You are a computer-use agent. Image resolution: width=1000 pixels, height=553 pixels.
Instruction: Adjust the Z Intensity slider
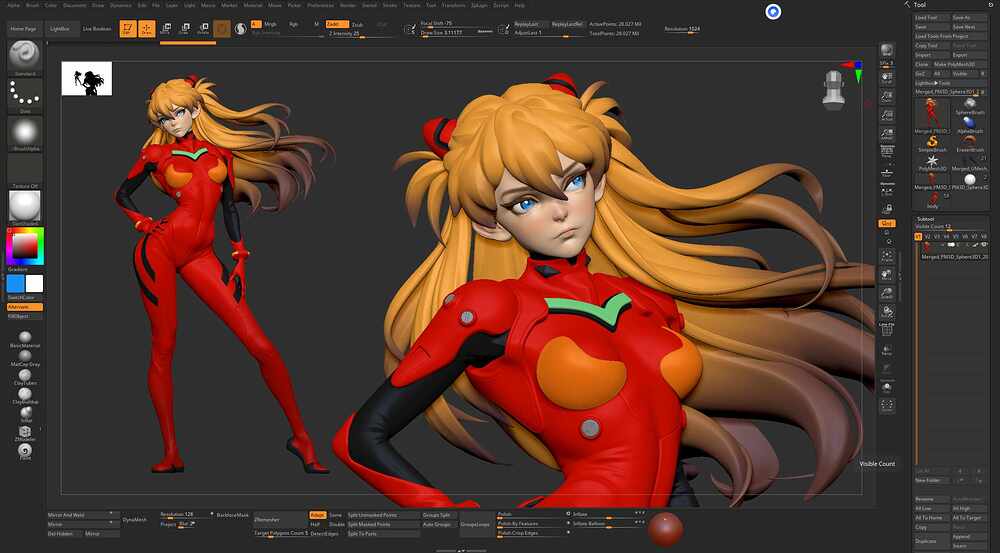(x=364, y=33)
